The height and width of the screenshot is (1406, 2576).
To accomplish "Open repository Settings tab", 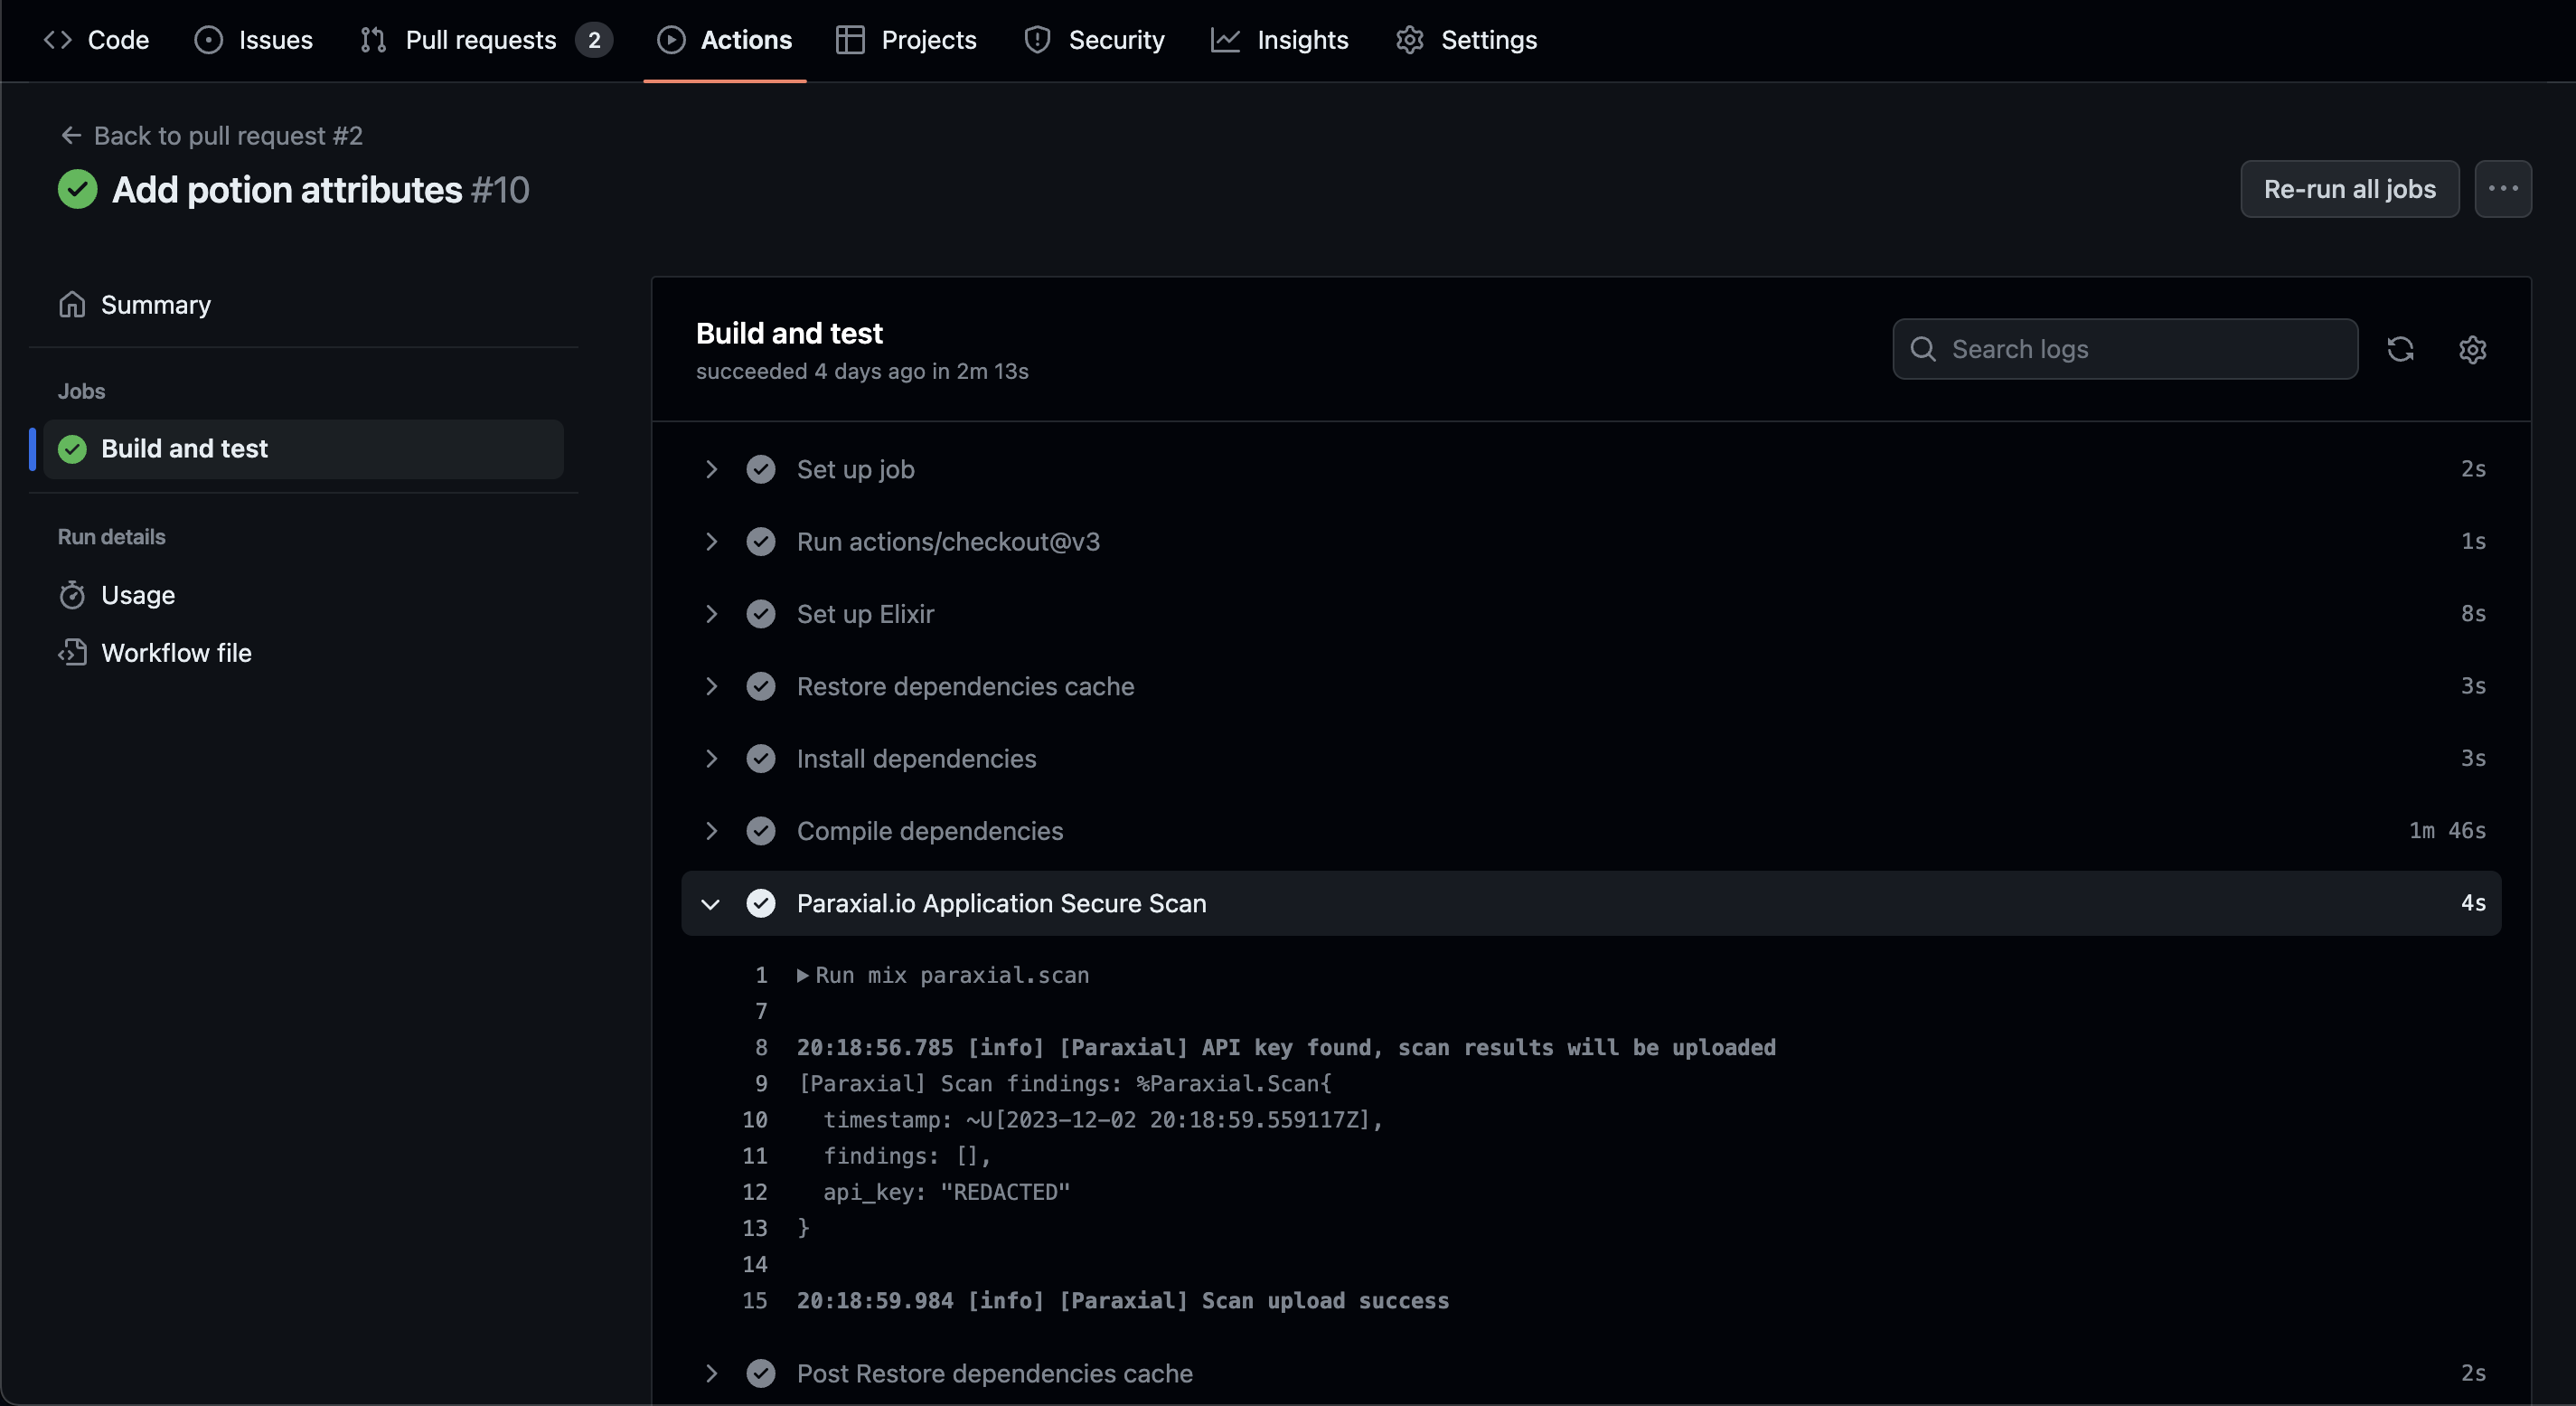I will (x=1466, y=40).
